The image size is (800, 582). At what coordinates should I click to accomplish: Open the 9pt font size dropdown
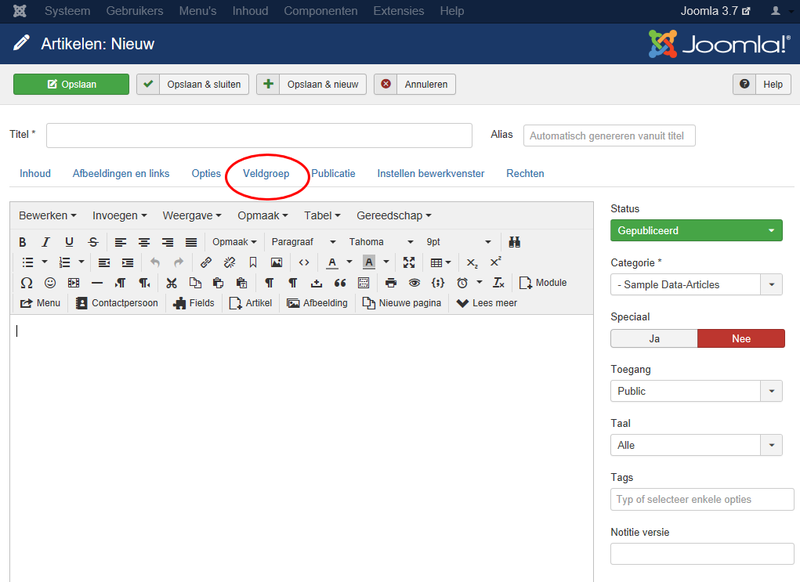(x=459, y=242)
